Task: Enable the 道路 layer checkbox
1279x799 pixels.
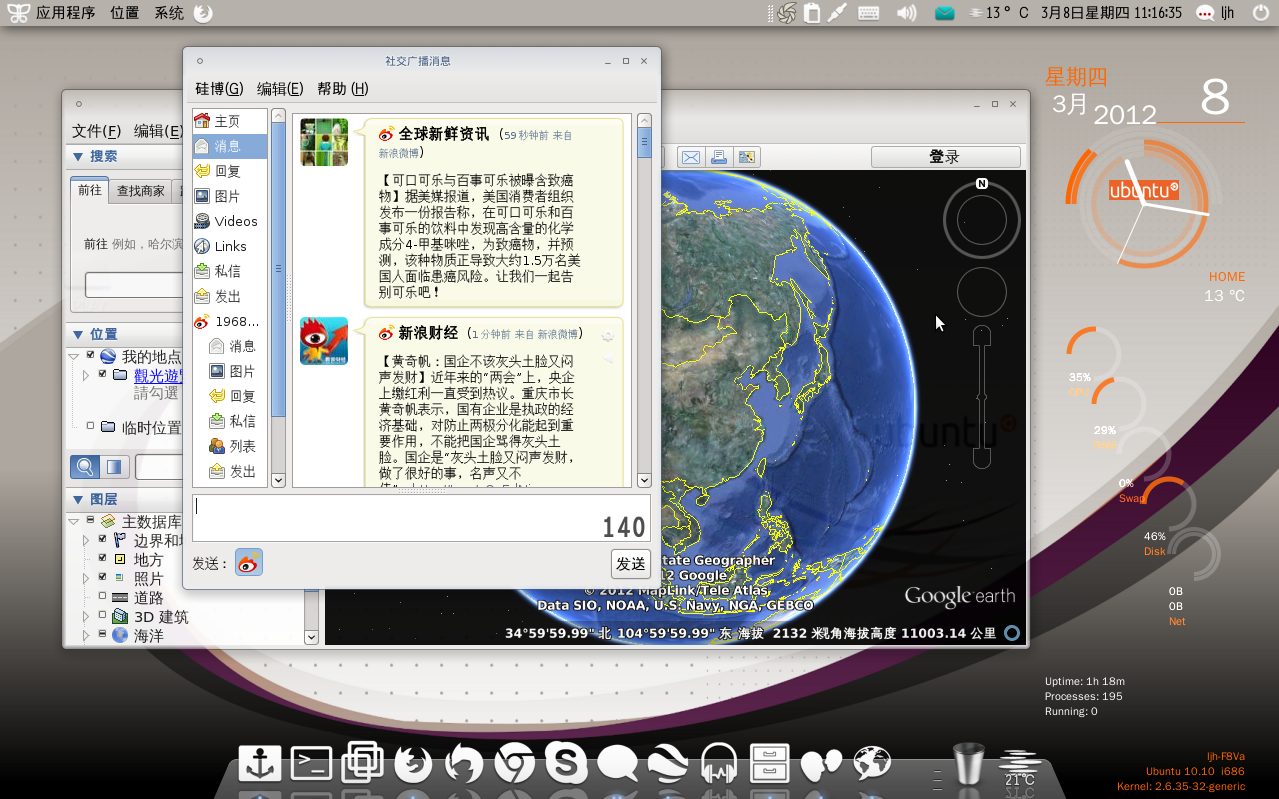Action: (102, 596)
